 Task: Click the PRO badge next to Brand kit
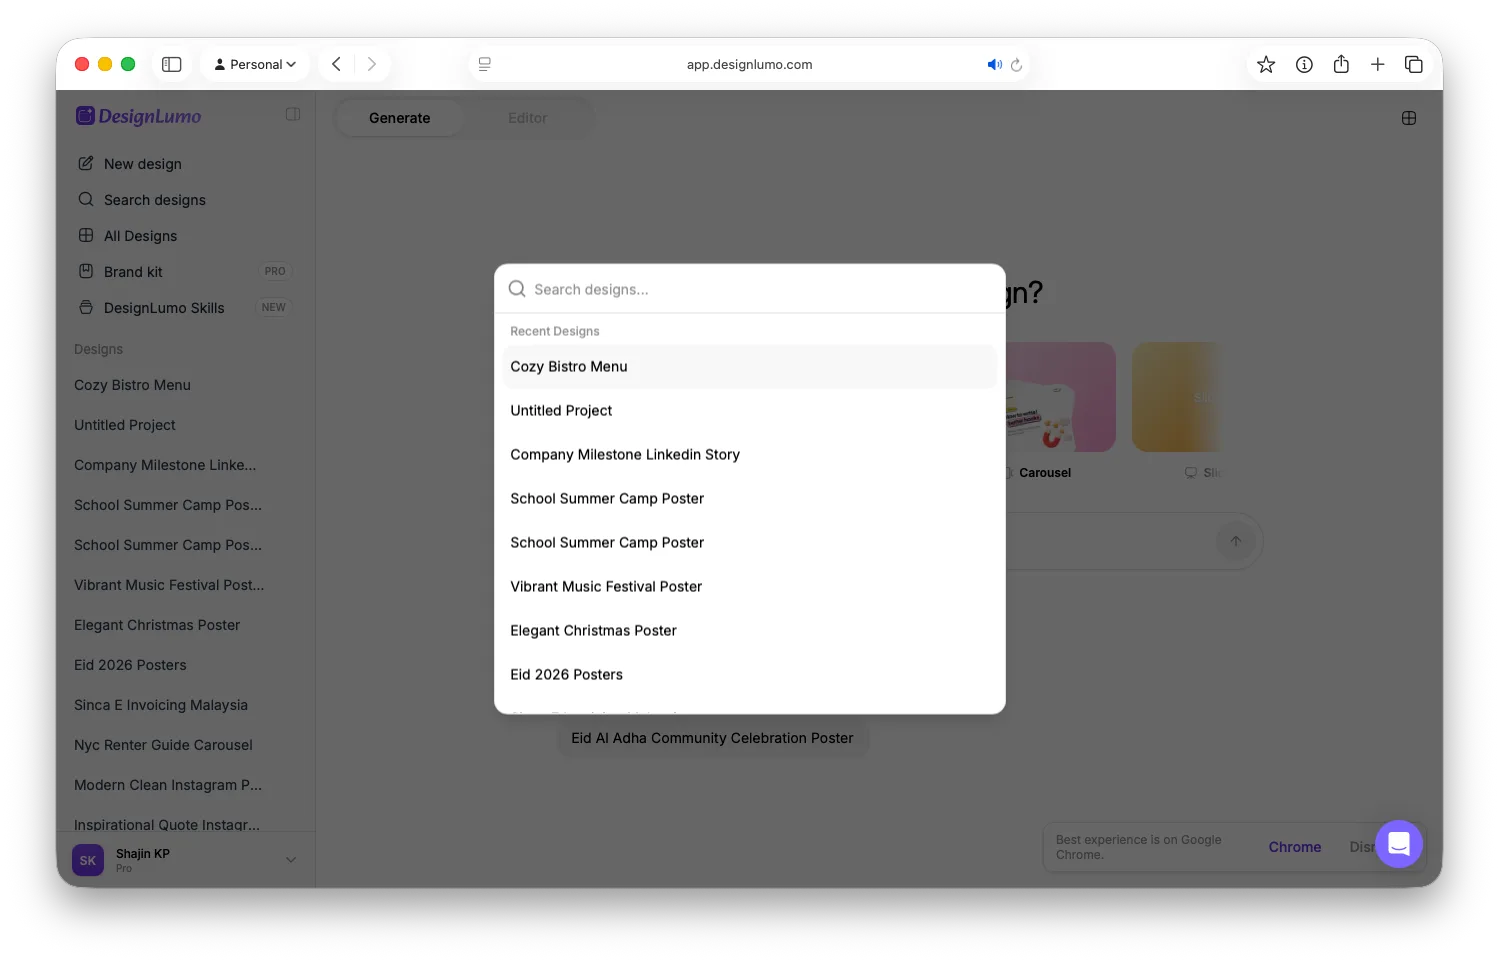(x=275, y=271)
